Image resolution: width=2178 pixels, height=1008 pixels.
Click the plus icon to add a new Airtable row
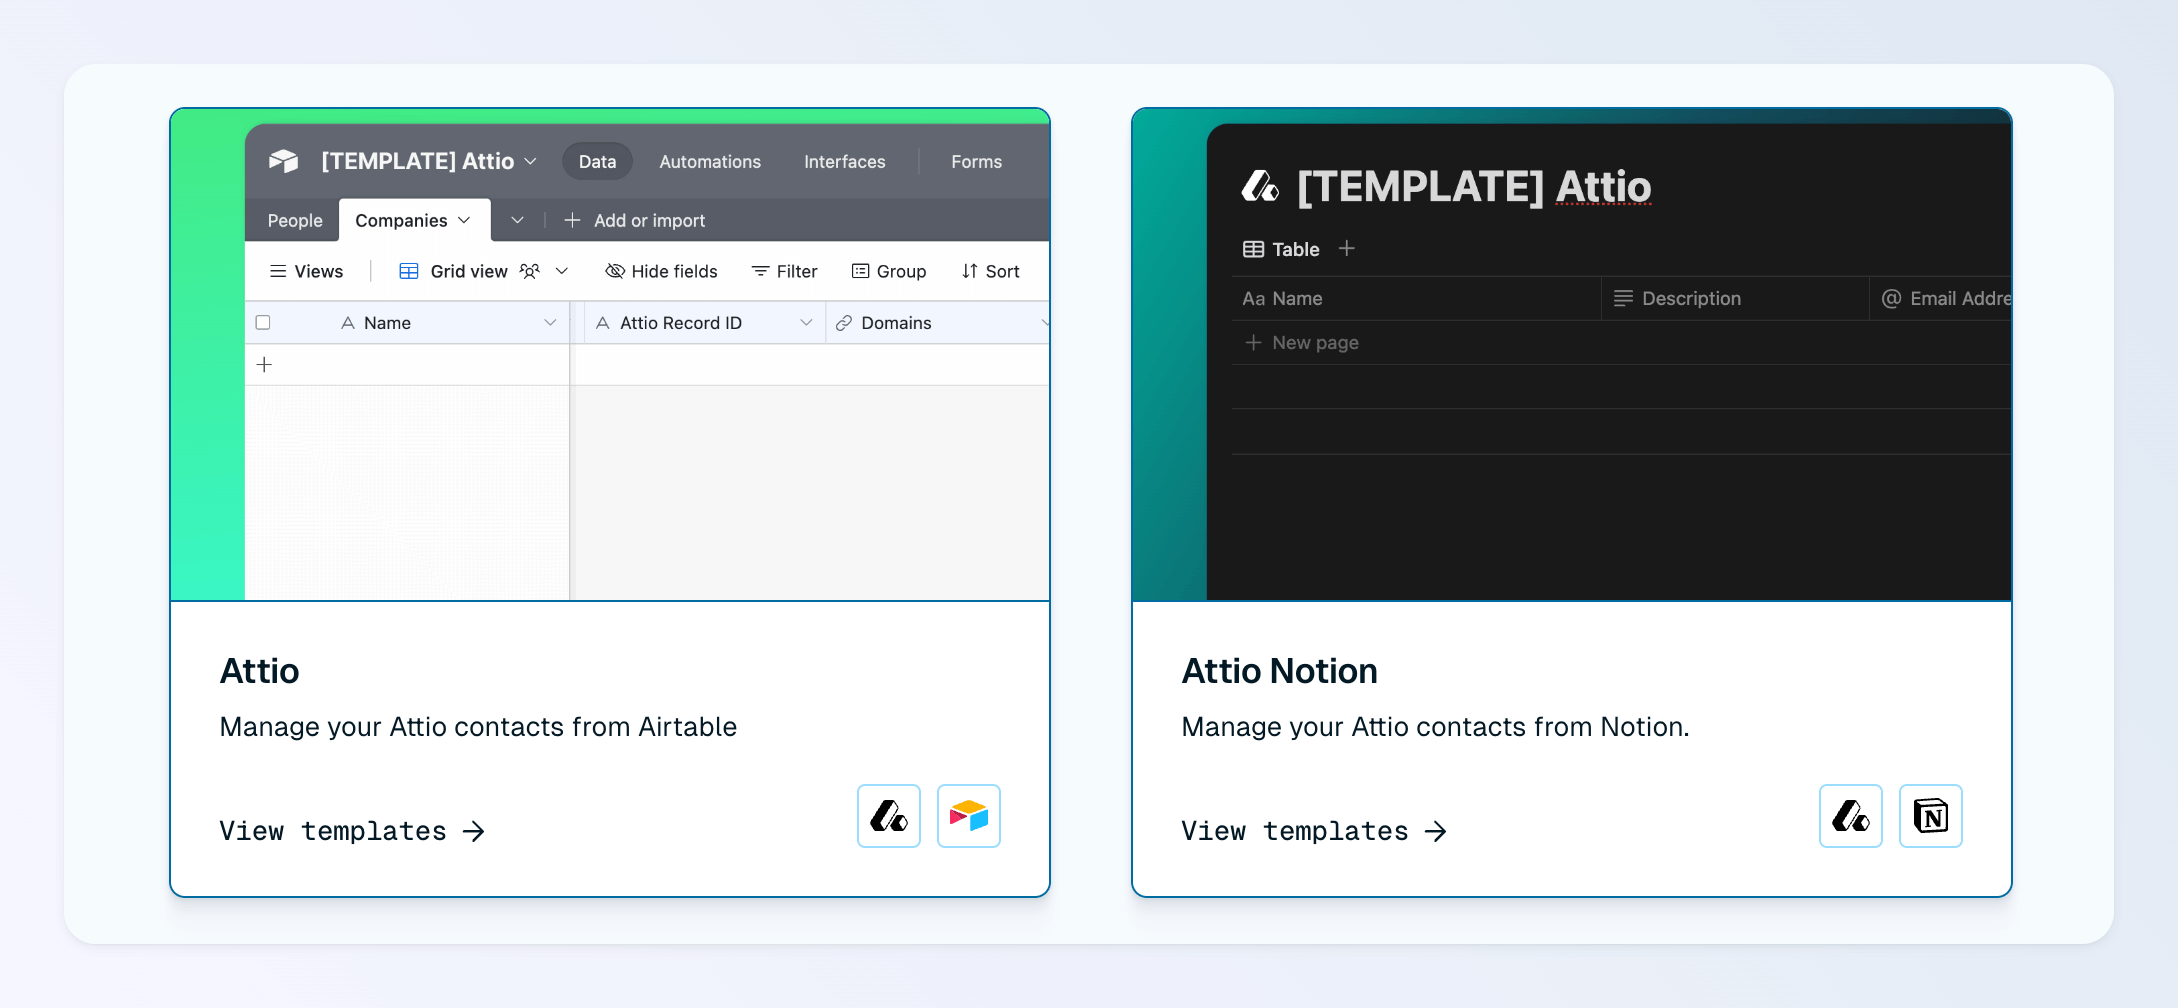pyautogui.click(x=264, y=365)
